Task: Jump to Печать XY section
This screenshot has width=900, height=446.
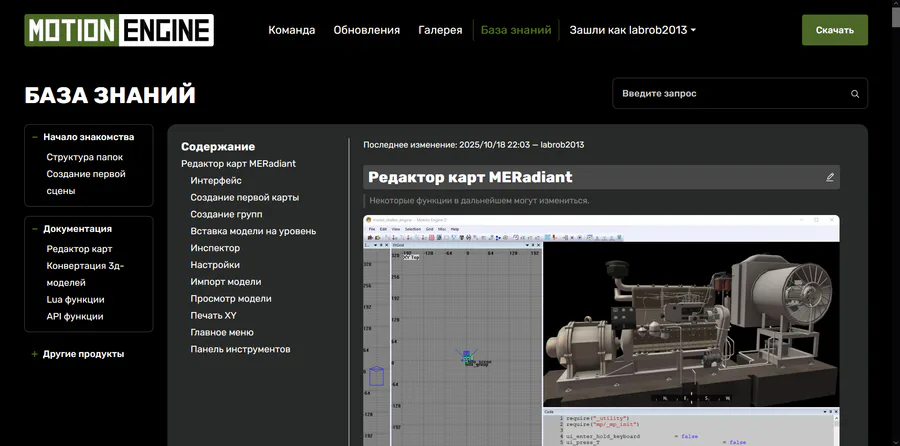Action: coord(213,316)
